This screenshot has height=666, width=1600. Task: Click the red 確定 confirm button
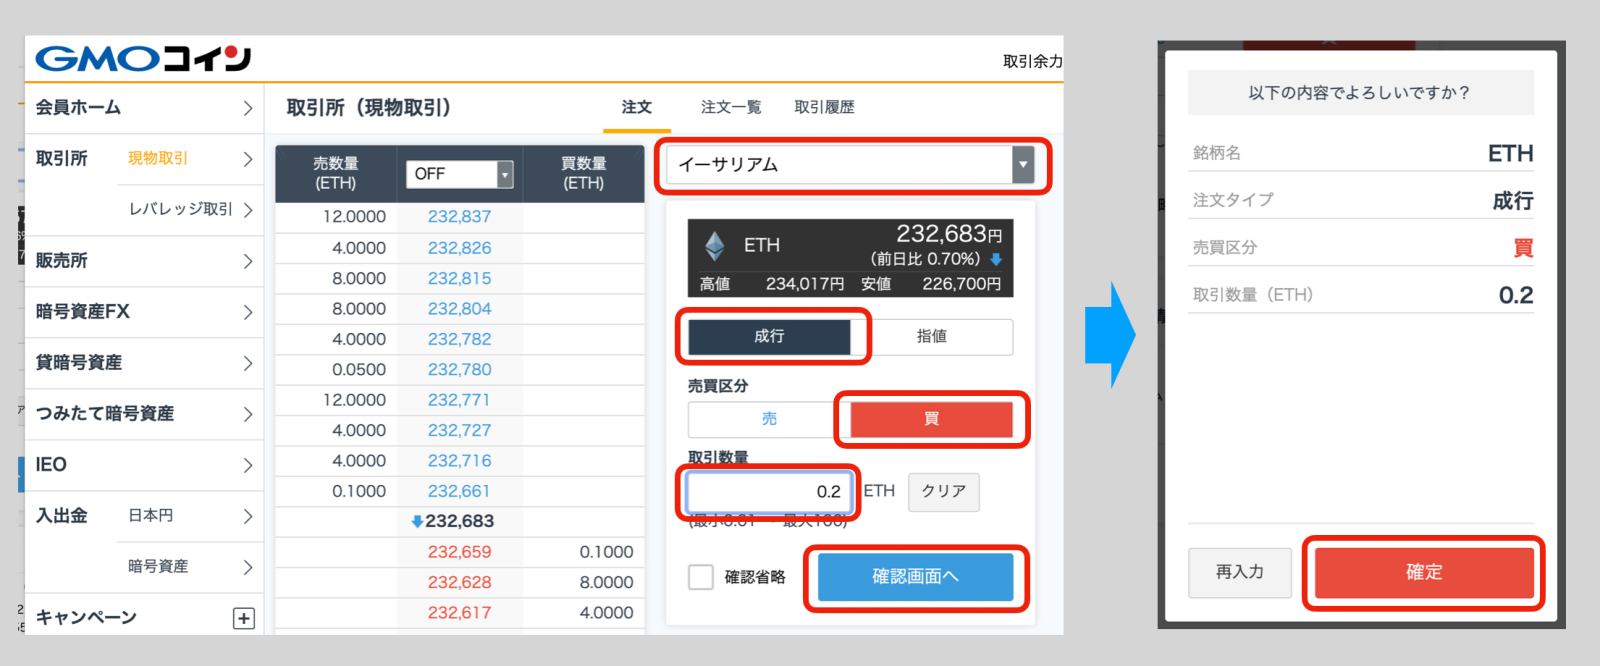pyautogui.click(x=1424, y=573)
